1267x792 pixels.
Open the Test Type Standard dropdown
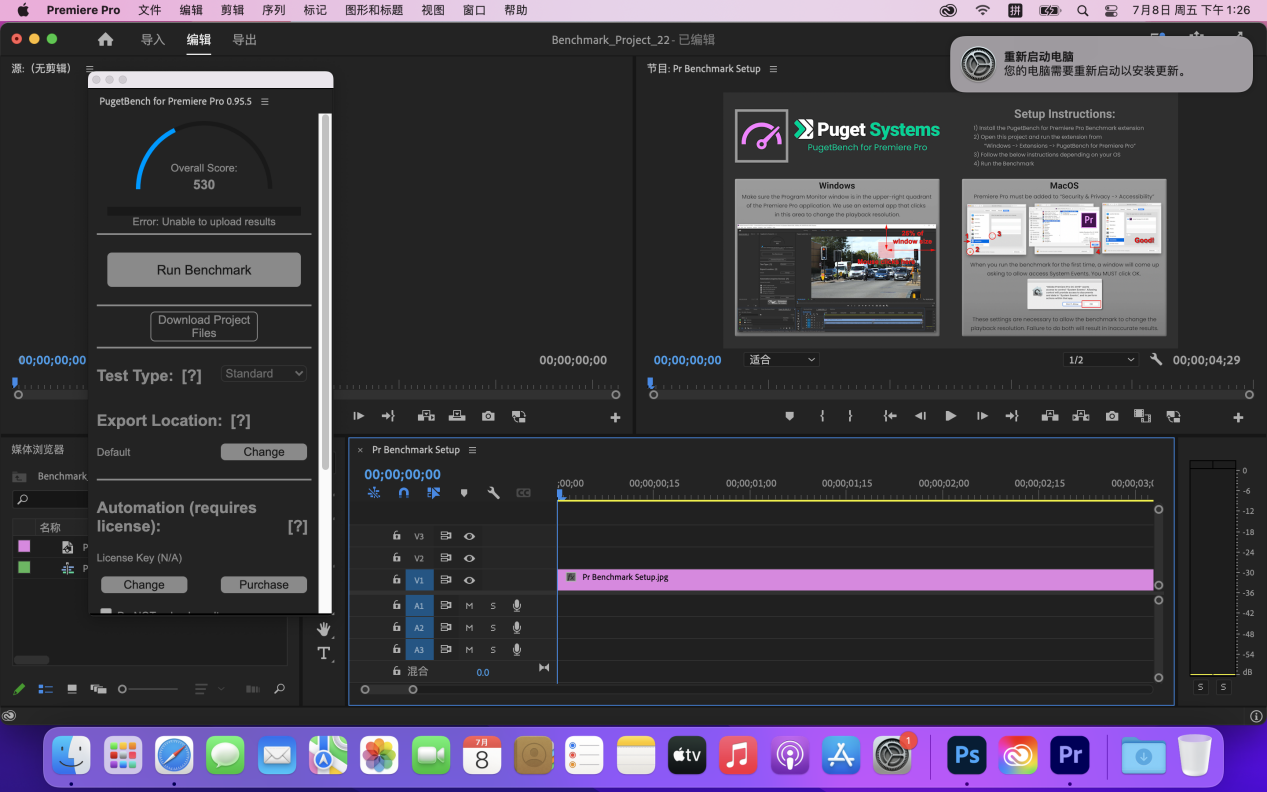click(x=264, y=373)
